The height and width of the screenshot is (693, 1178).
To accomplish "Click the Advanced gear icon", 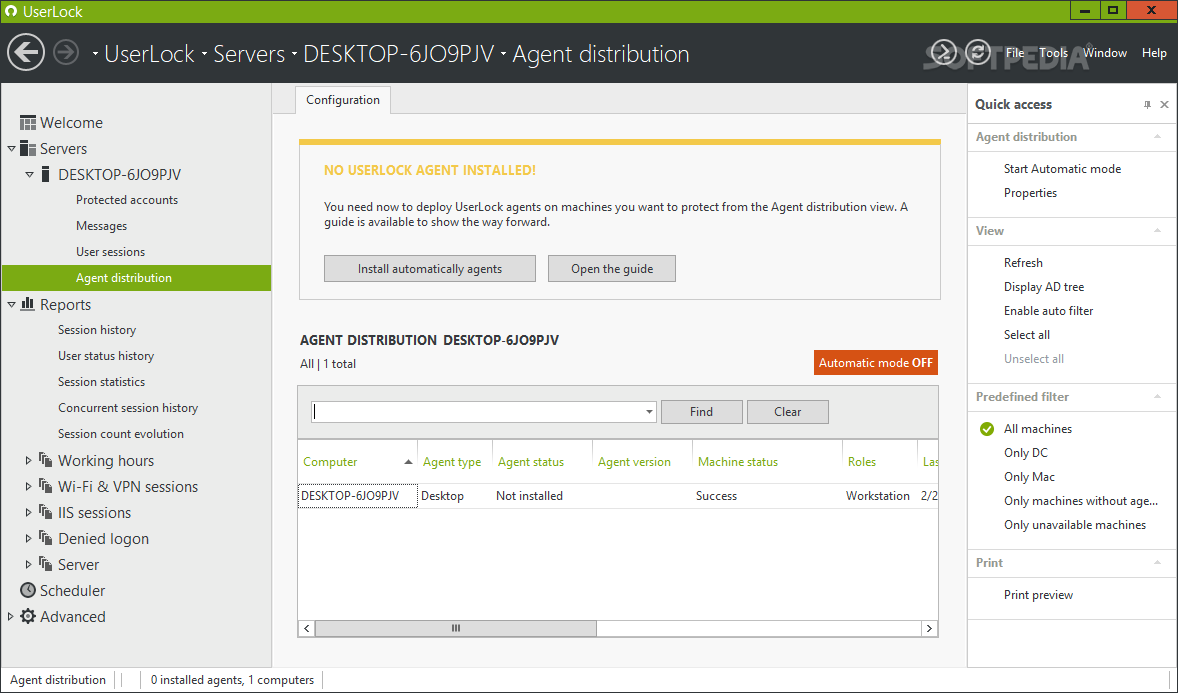I will click(28, 616).
